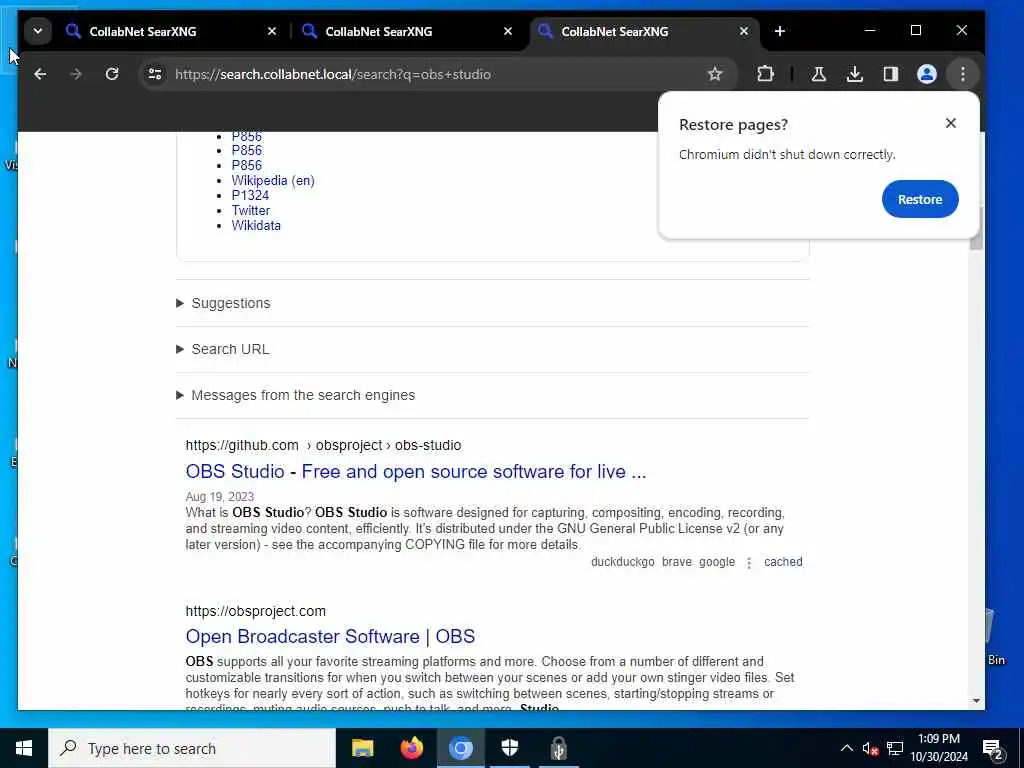Close the first CollabNet SearXNG tab
This screenshot has height=768, width=1024.
click(272, 31)
